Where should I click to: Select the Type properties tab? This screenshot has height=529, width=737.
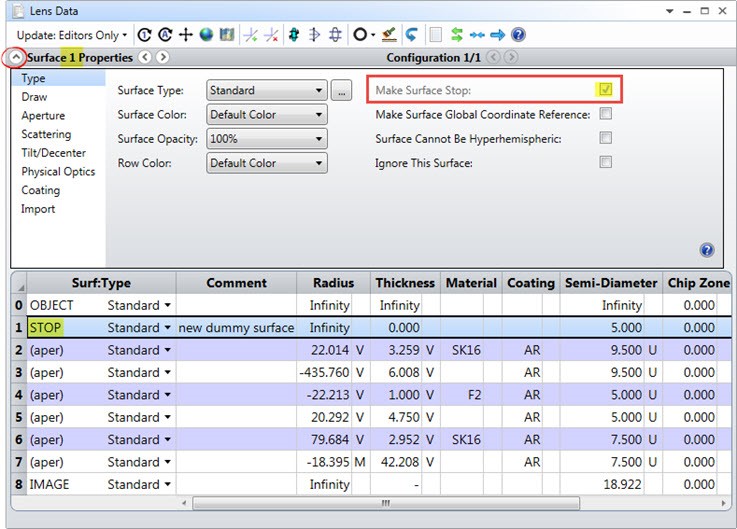pyautogui.click(x=58, y=78)
